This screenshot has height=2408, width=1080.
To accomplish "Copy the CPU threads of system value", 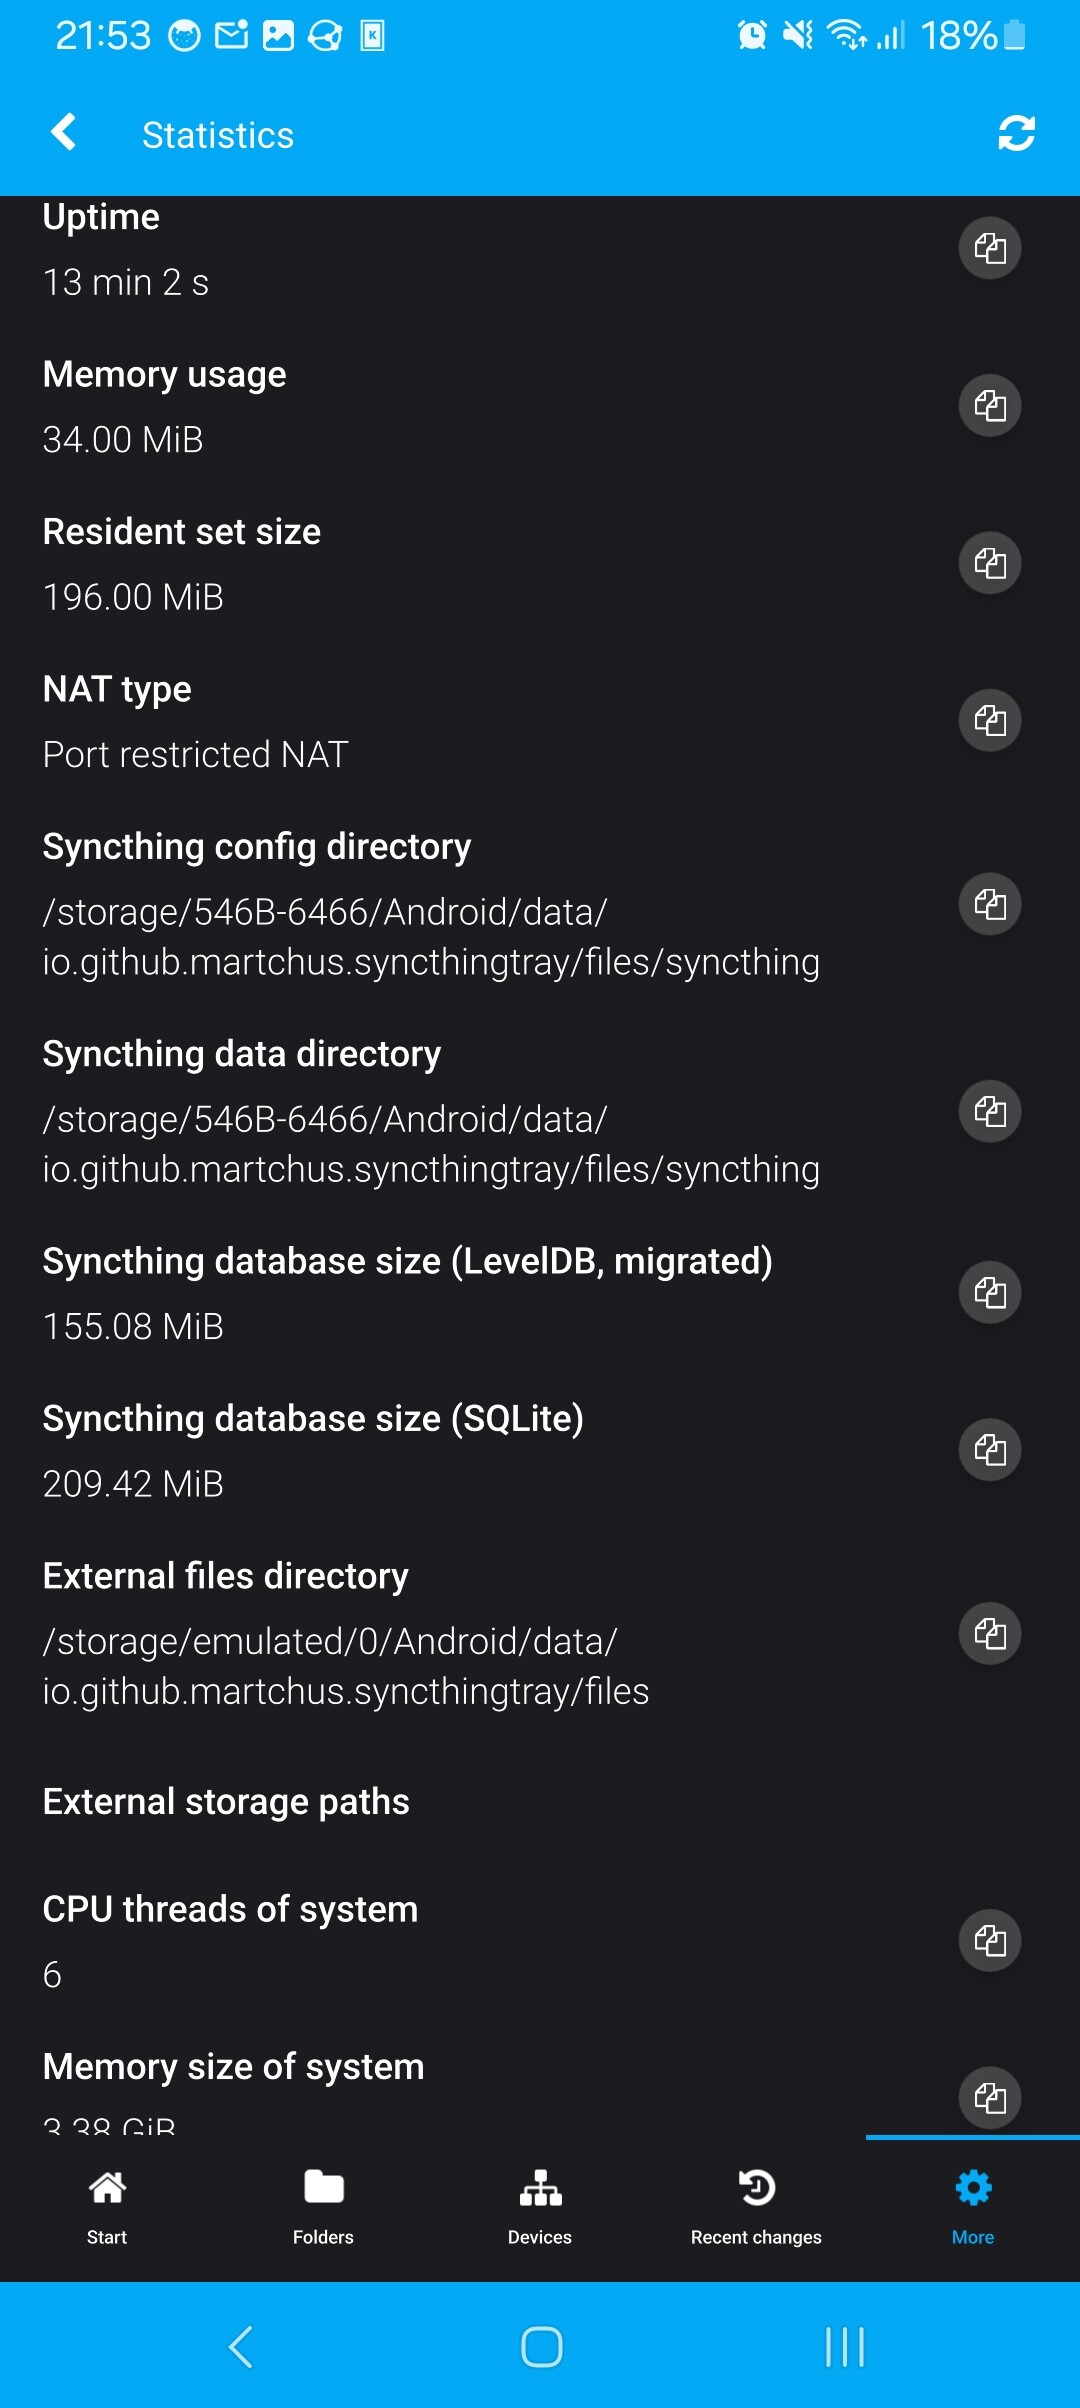I will 989,1940.
